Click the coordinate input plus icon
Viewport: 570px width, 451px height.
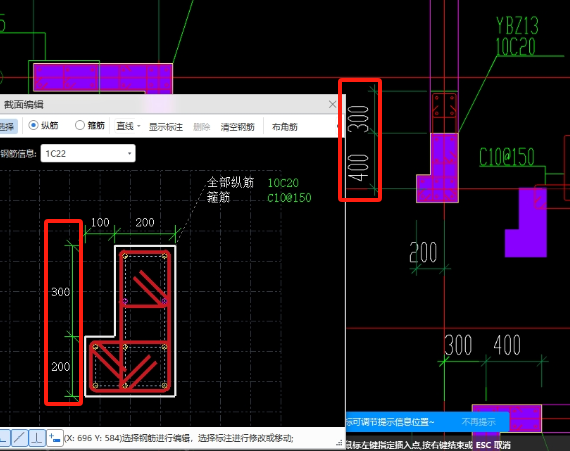point(55,438)
